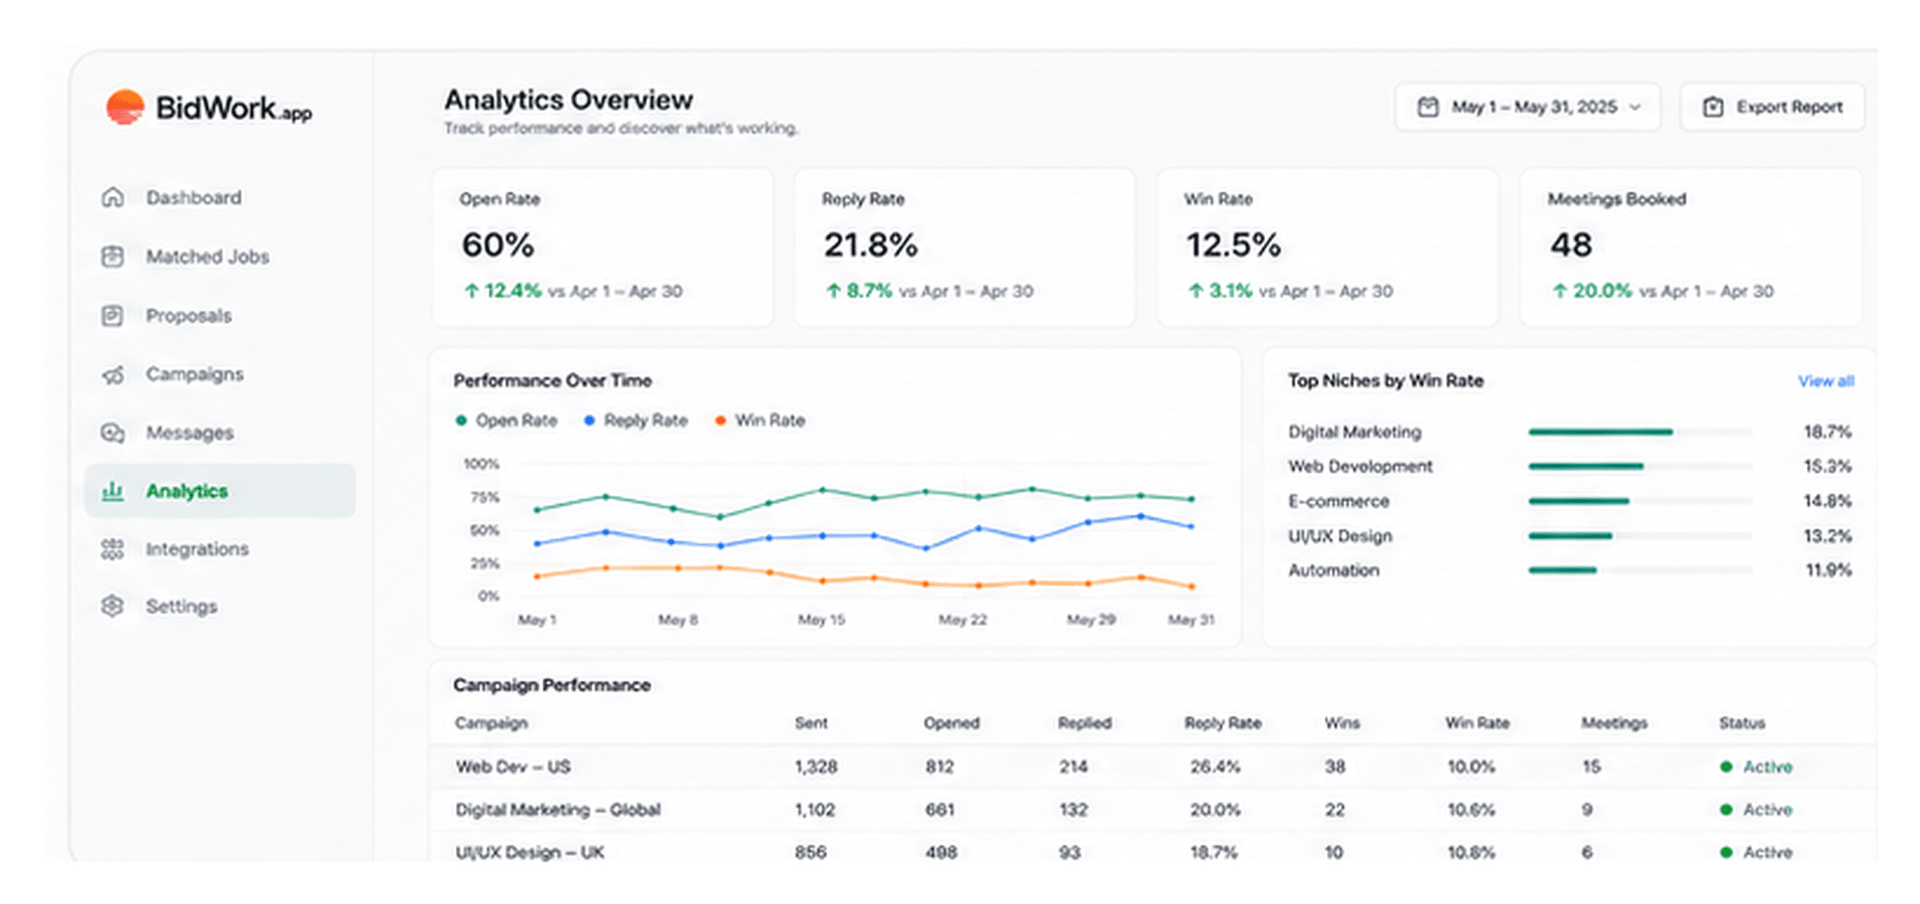Select the Web Dev – US campaign name
Screen dimensions: 1920x904
513,767
